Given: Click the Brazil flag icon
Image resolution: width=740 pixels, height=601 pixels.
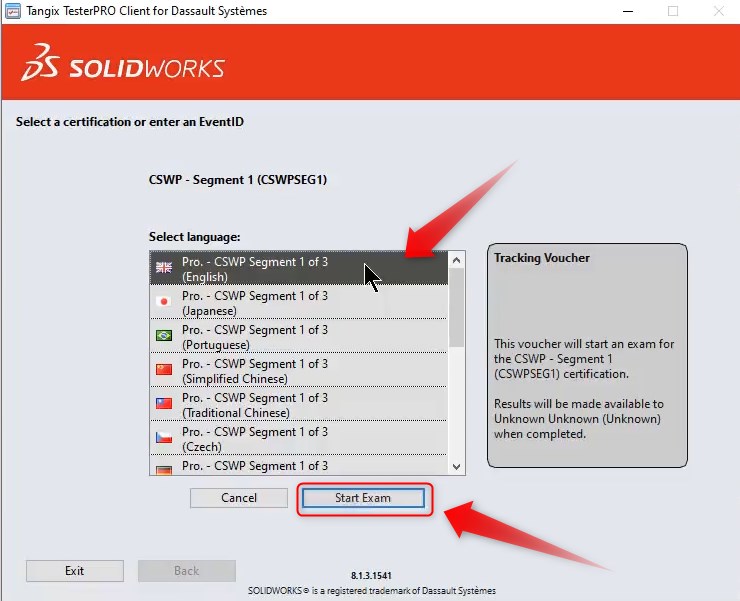Looking at the screenshot, I should 164,335.
